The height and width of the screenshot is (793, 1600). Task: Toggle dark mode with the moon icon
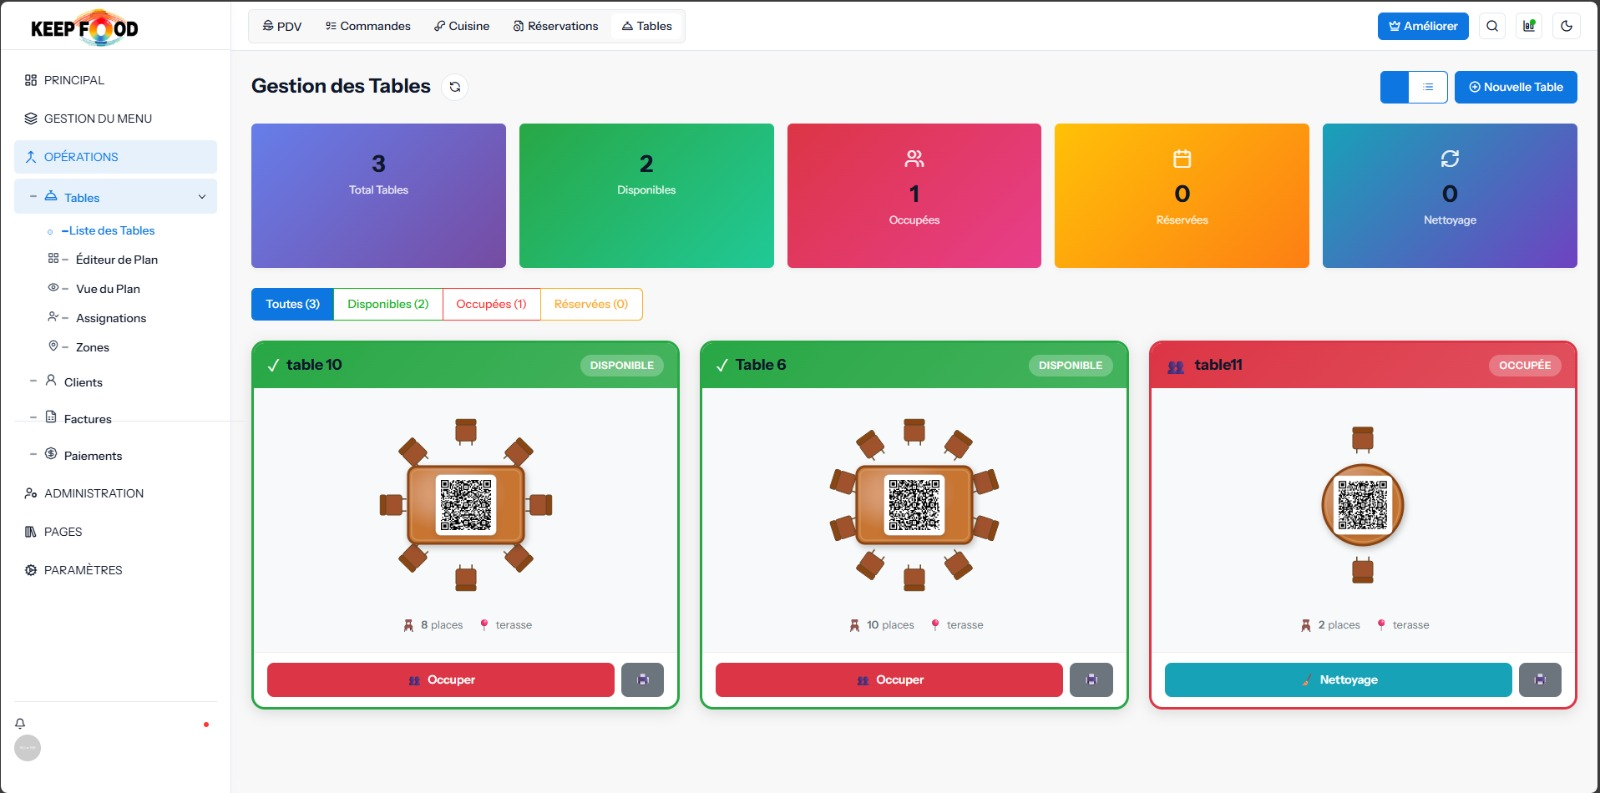(x=1567, y=26)
